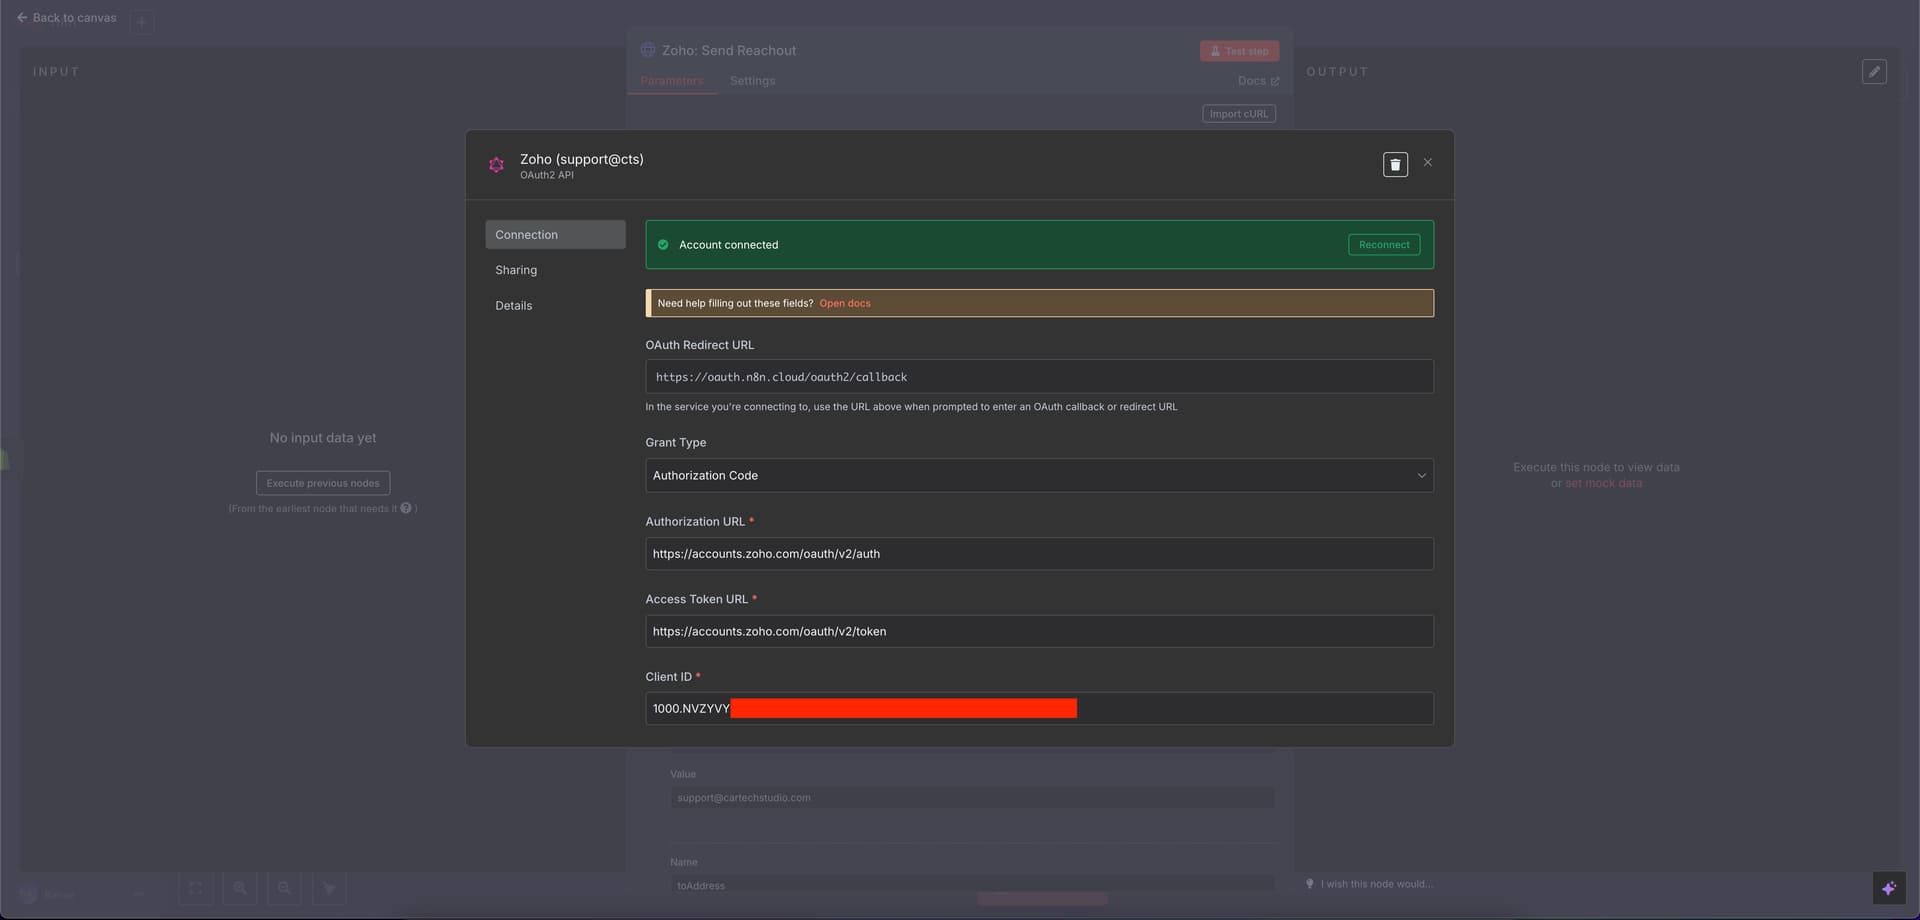Click the plus button beside Back to canvas
Viewport: 1920px width, 920px height.
(x=142, y=21)
